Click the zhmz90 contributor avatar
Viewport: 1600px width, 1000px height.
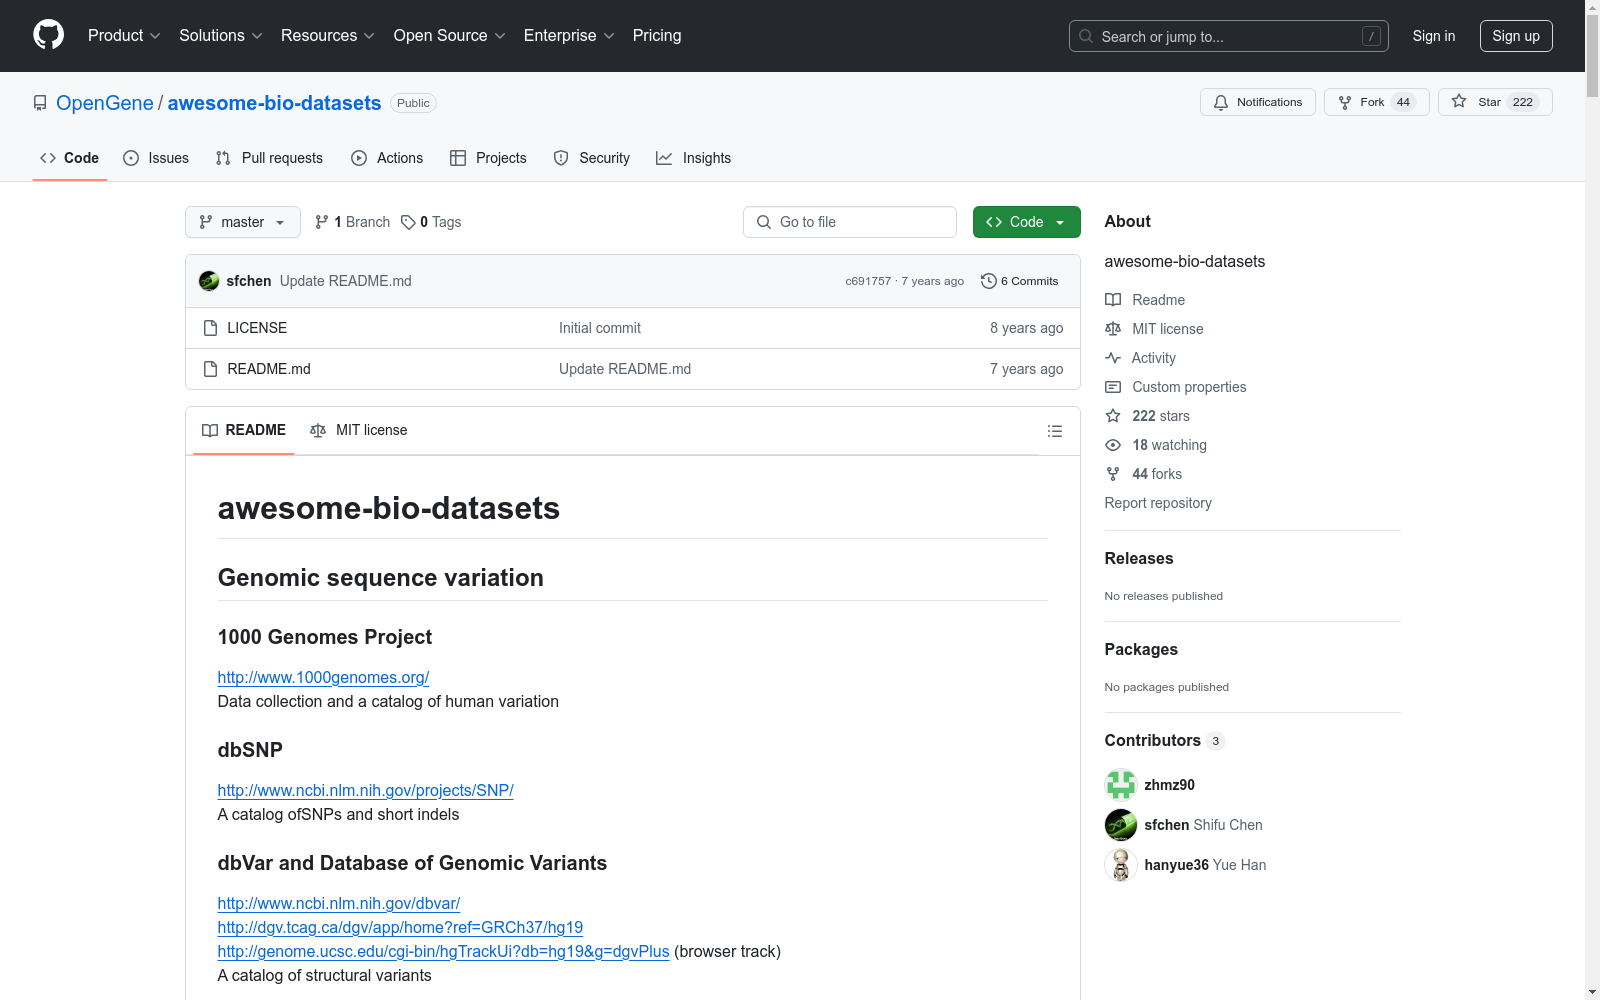point(1121,785)
